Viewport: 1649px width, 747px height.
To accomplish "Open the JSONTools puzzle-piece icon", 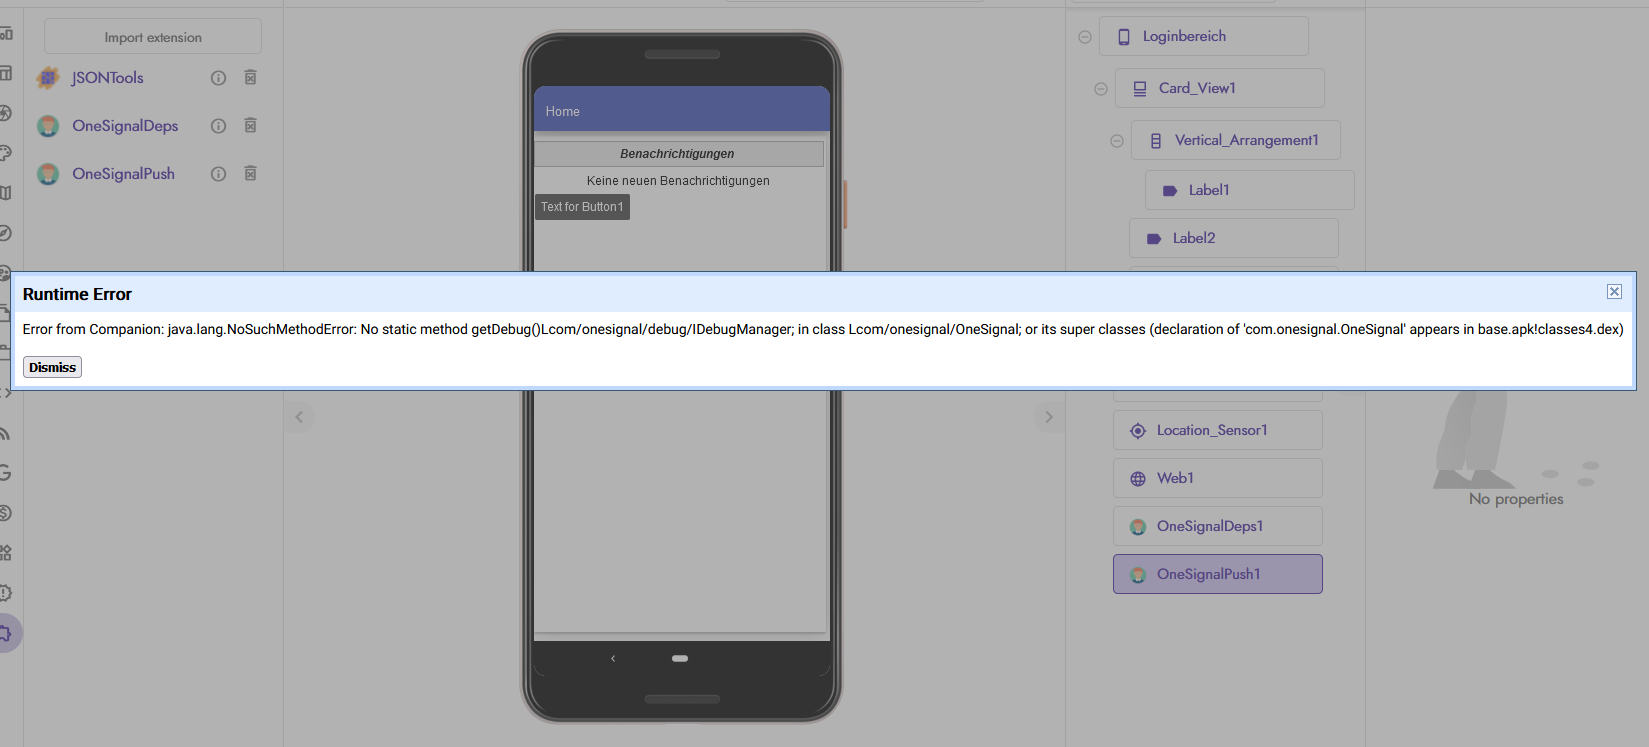I will click(x=48, y=78).
